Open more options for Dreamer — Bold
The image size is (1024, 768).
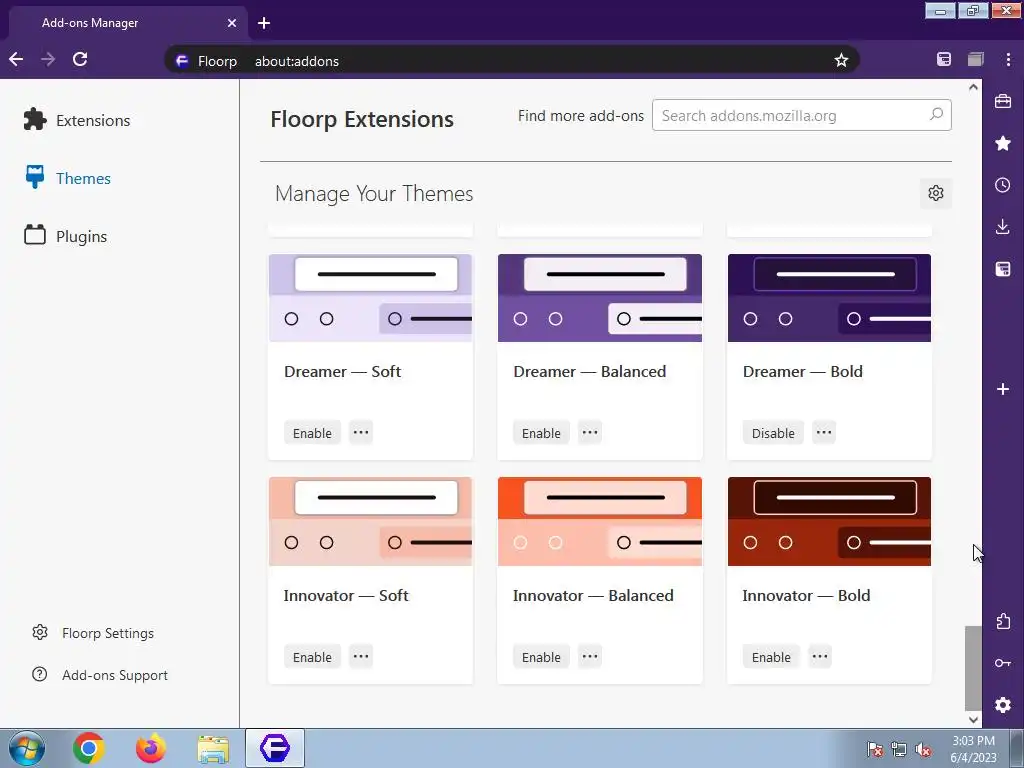click(824, 432)
